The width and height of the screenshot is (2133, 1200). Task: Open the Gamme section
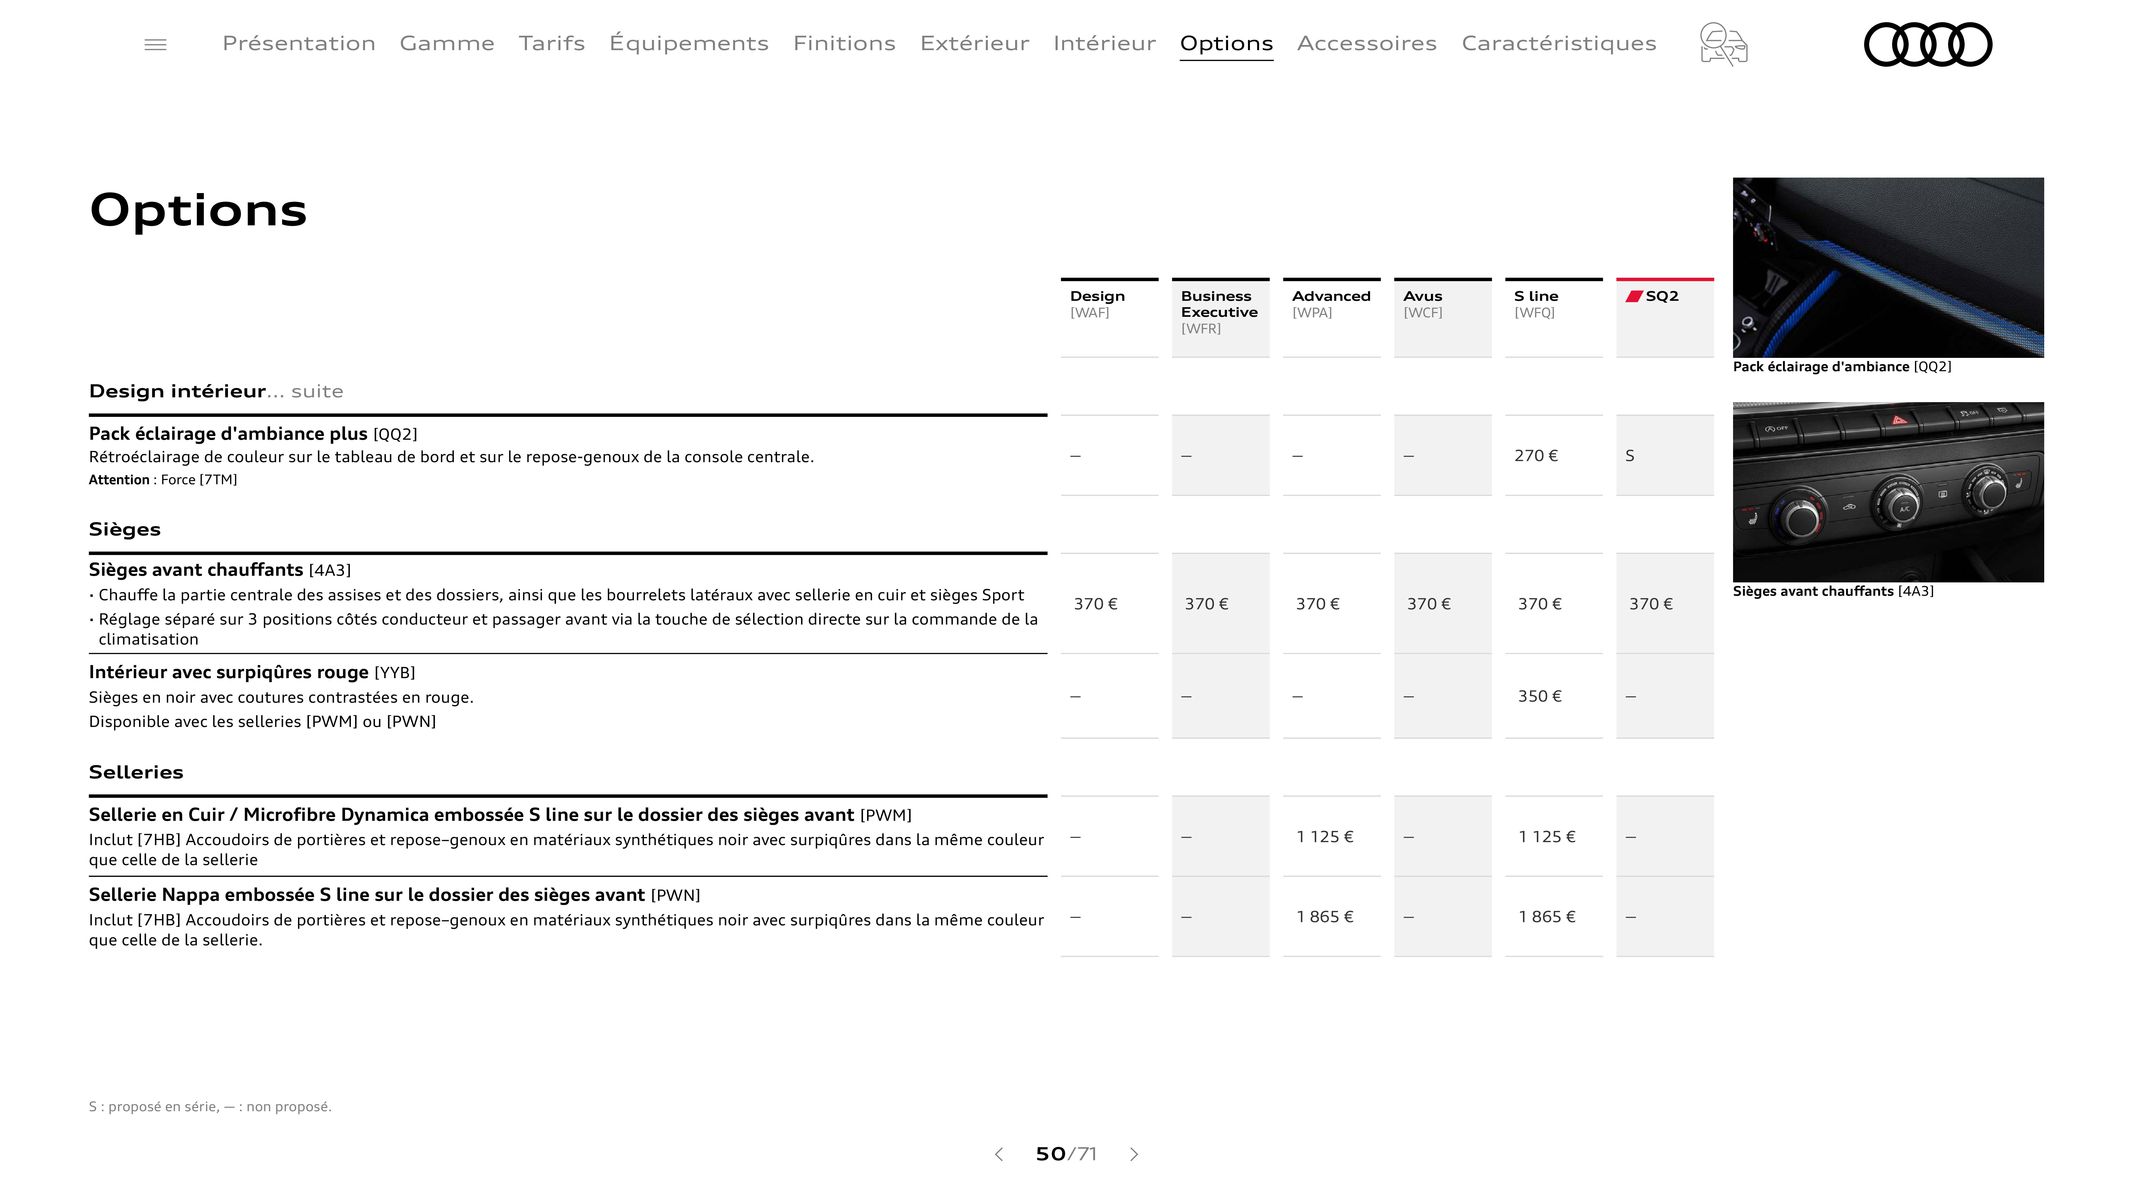coord(447,44)
